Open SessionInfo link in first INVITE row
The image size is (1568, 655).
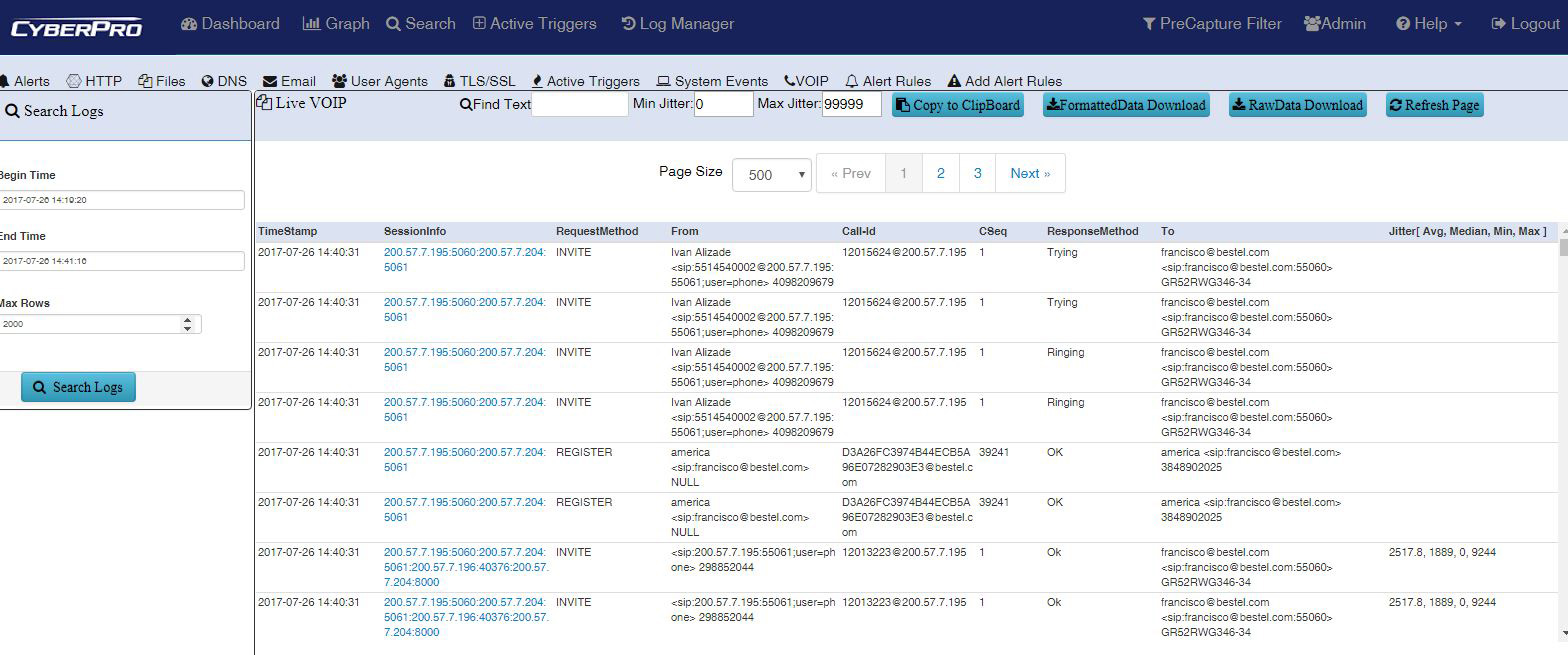point(465,260)
